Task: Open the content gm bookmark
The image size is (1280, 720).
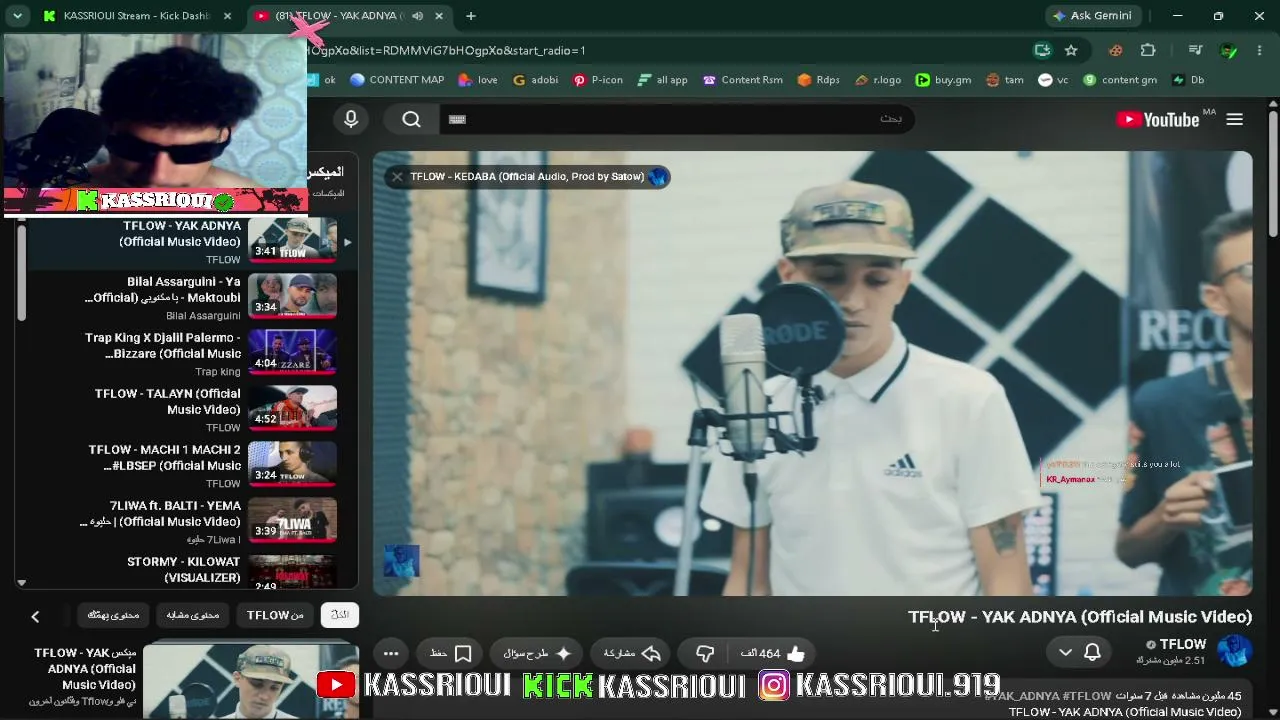Action: pyautogui.click(x=1120, y=80)
